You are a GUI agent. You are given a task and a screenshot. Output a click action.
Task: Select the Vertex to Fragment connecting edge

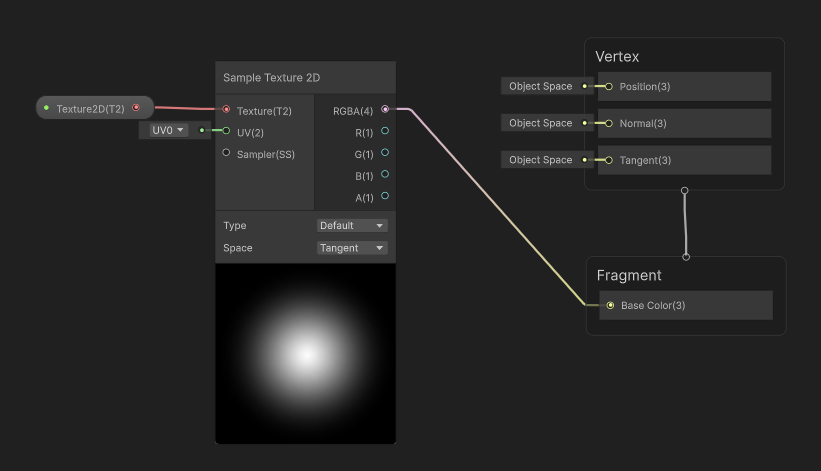tap(685, 224)
